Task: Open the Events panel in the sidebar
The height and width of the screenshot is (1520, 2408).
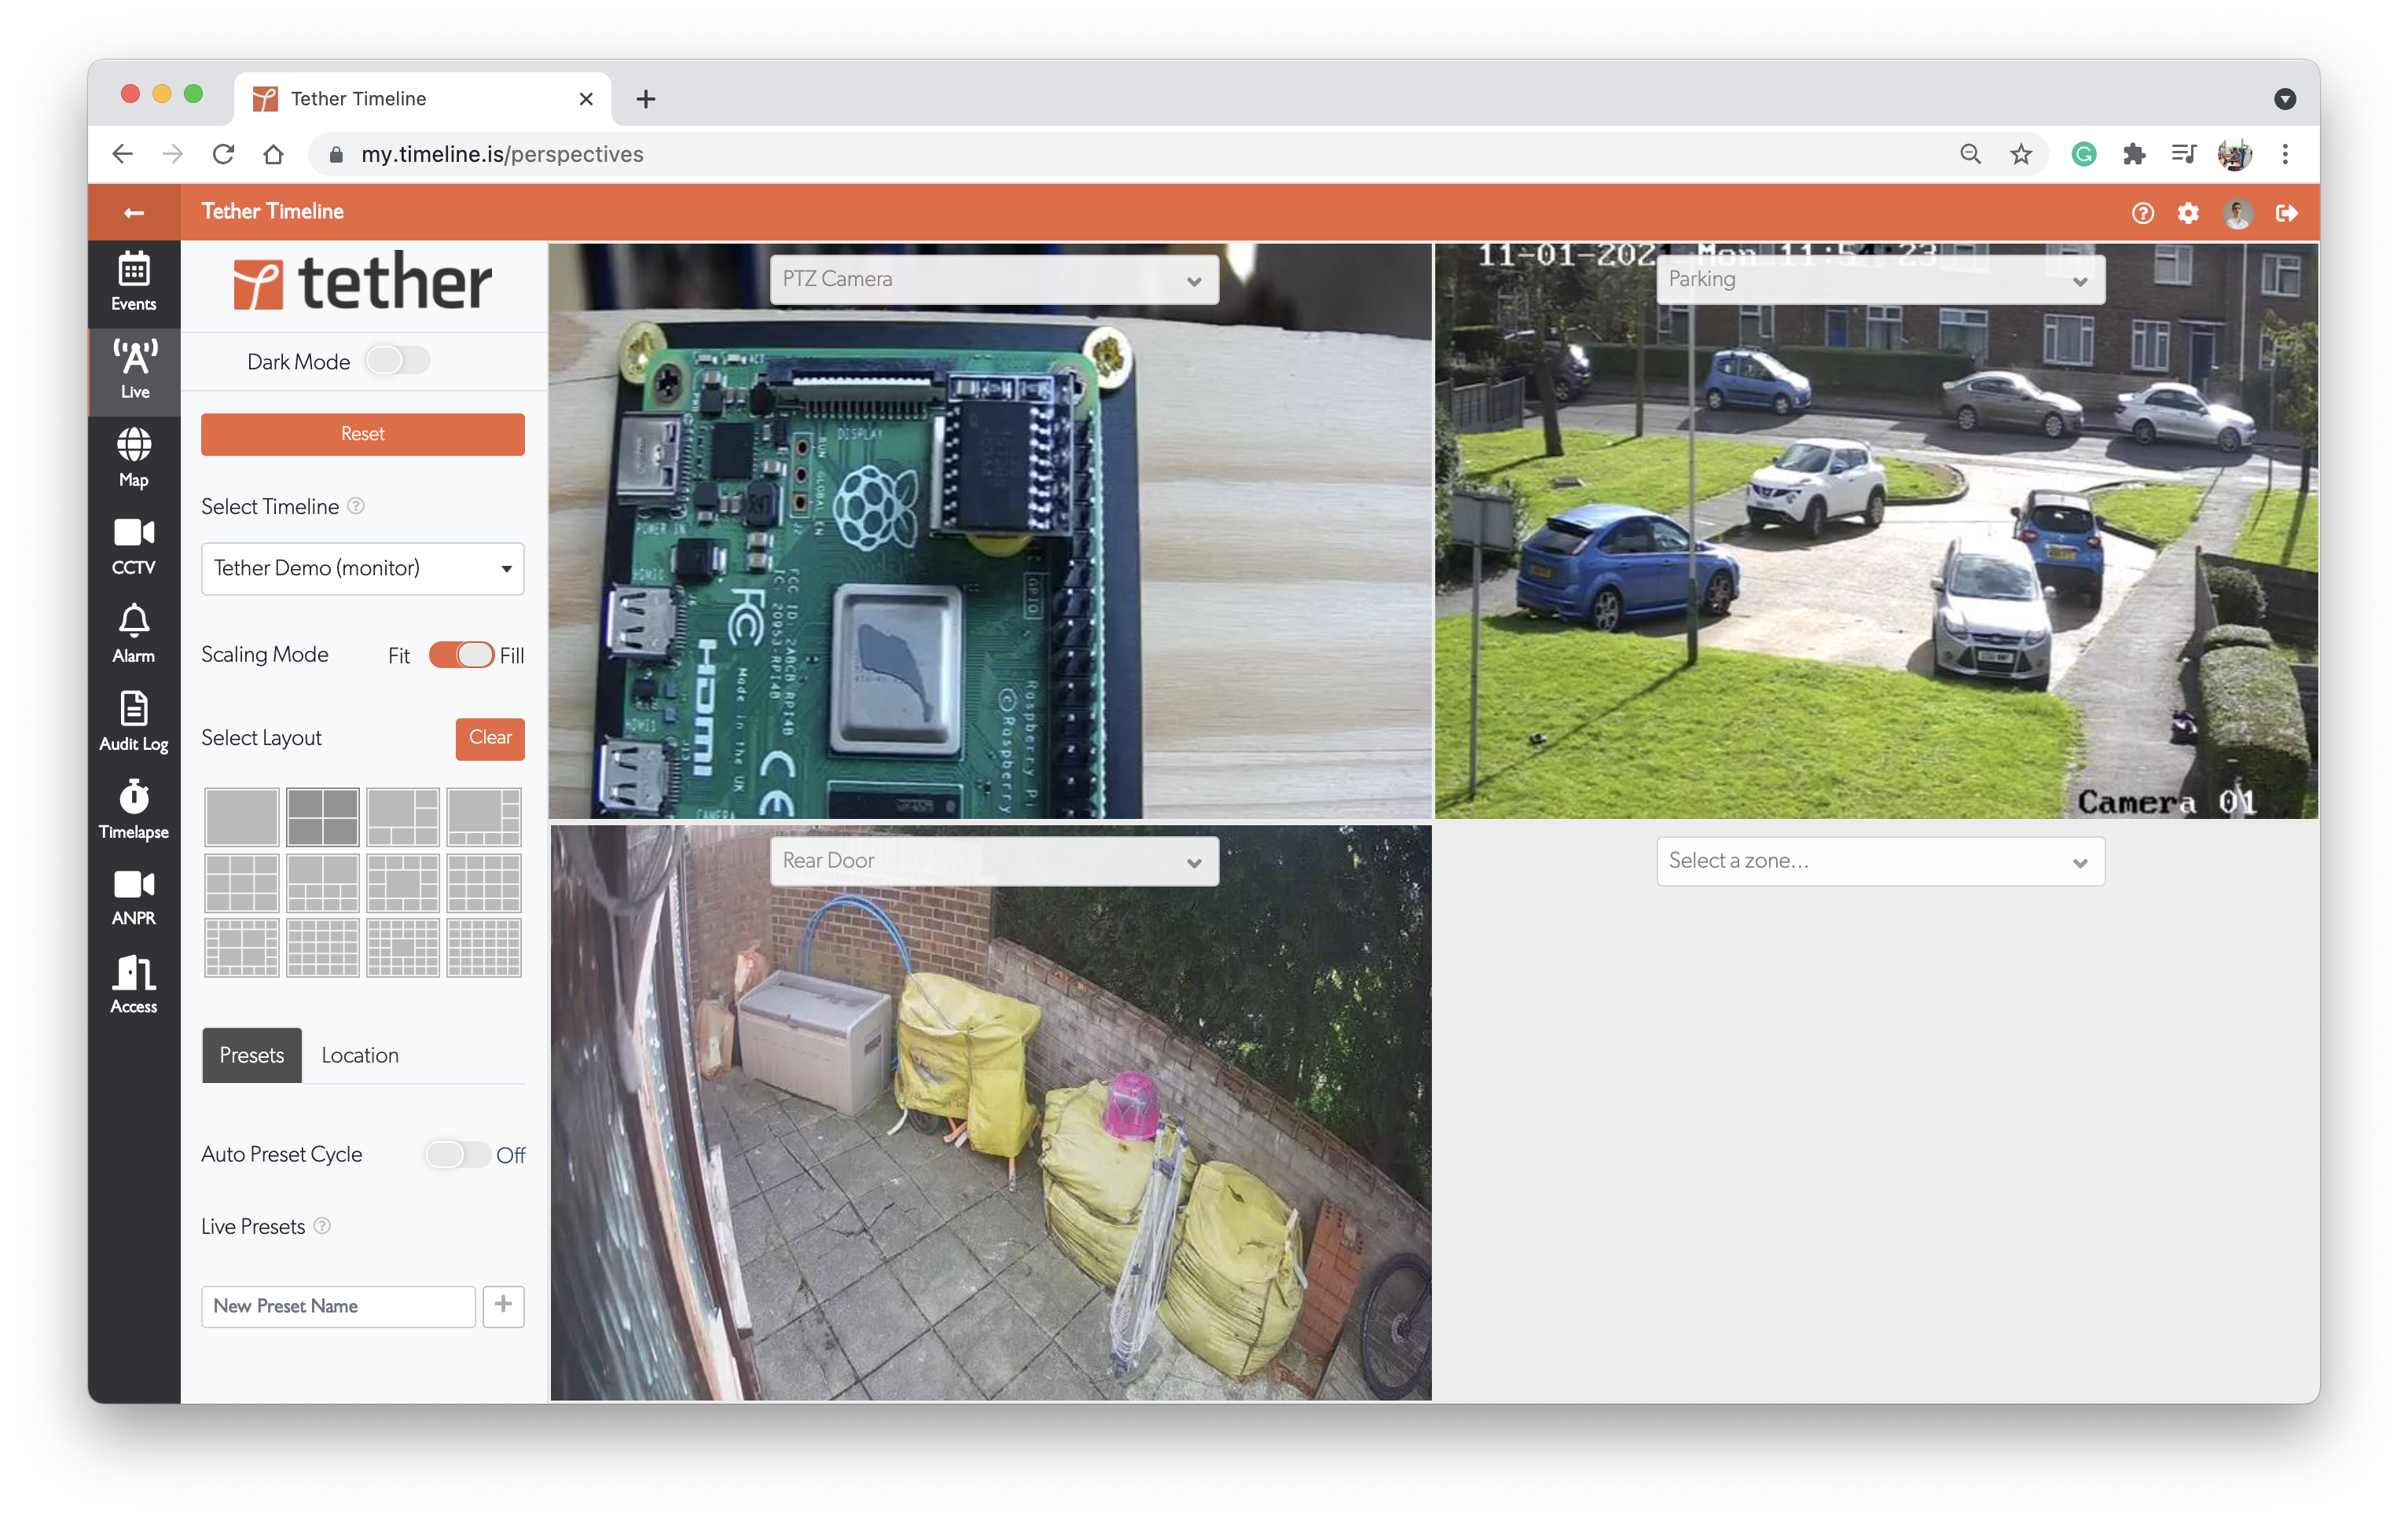Action: [133, 281]
